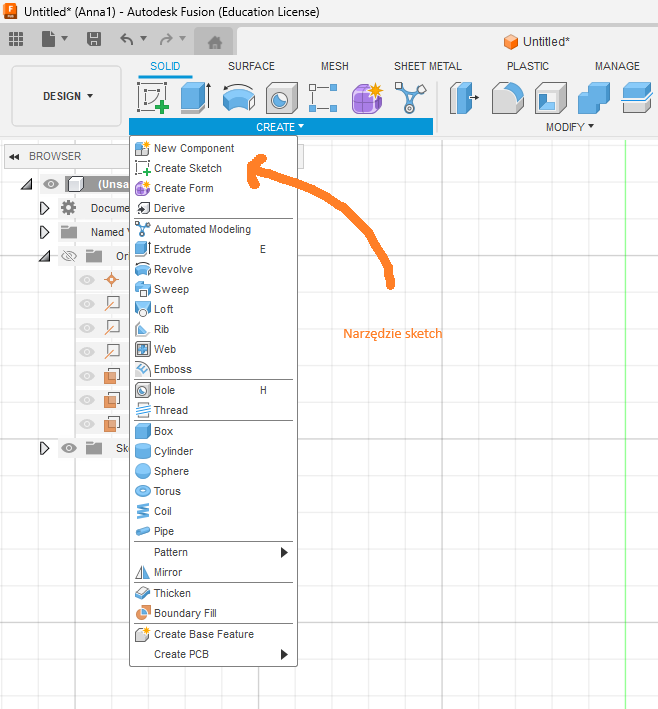The image size is (658, 709).
Task: Toggle visibility of the root component
Action: (x=51, y=184)
